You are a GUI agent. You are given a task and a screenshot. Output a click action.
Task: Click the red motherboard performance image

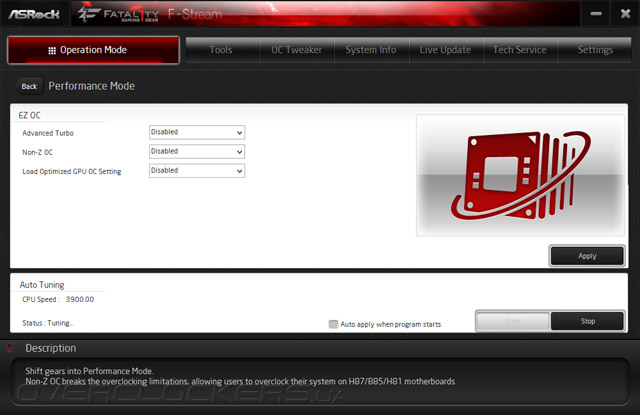pos(520,175)
